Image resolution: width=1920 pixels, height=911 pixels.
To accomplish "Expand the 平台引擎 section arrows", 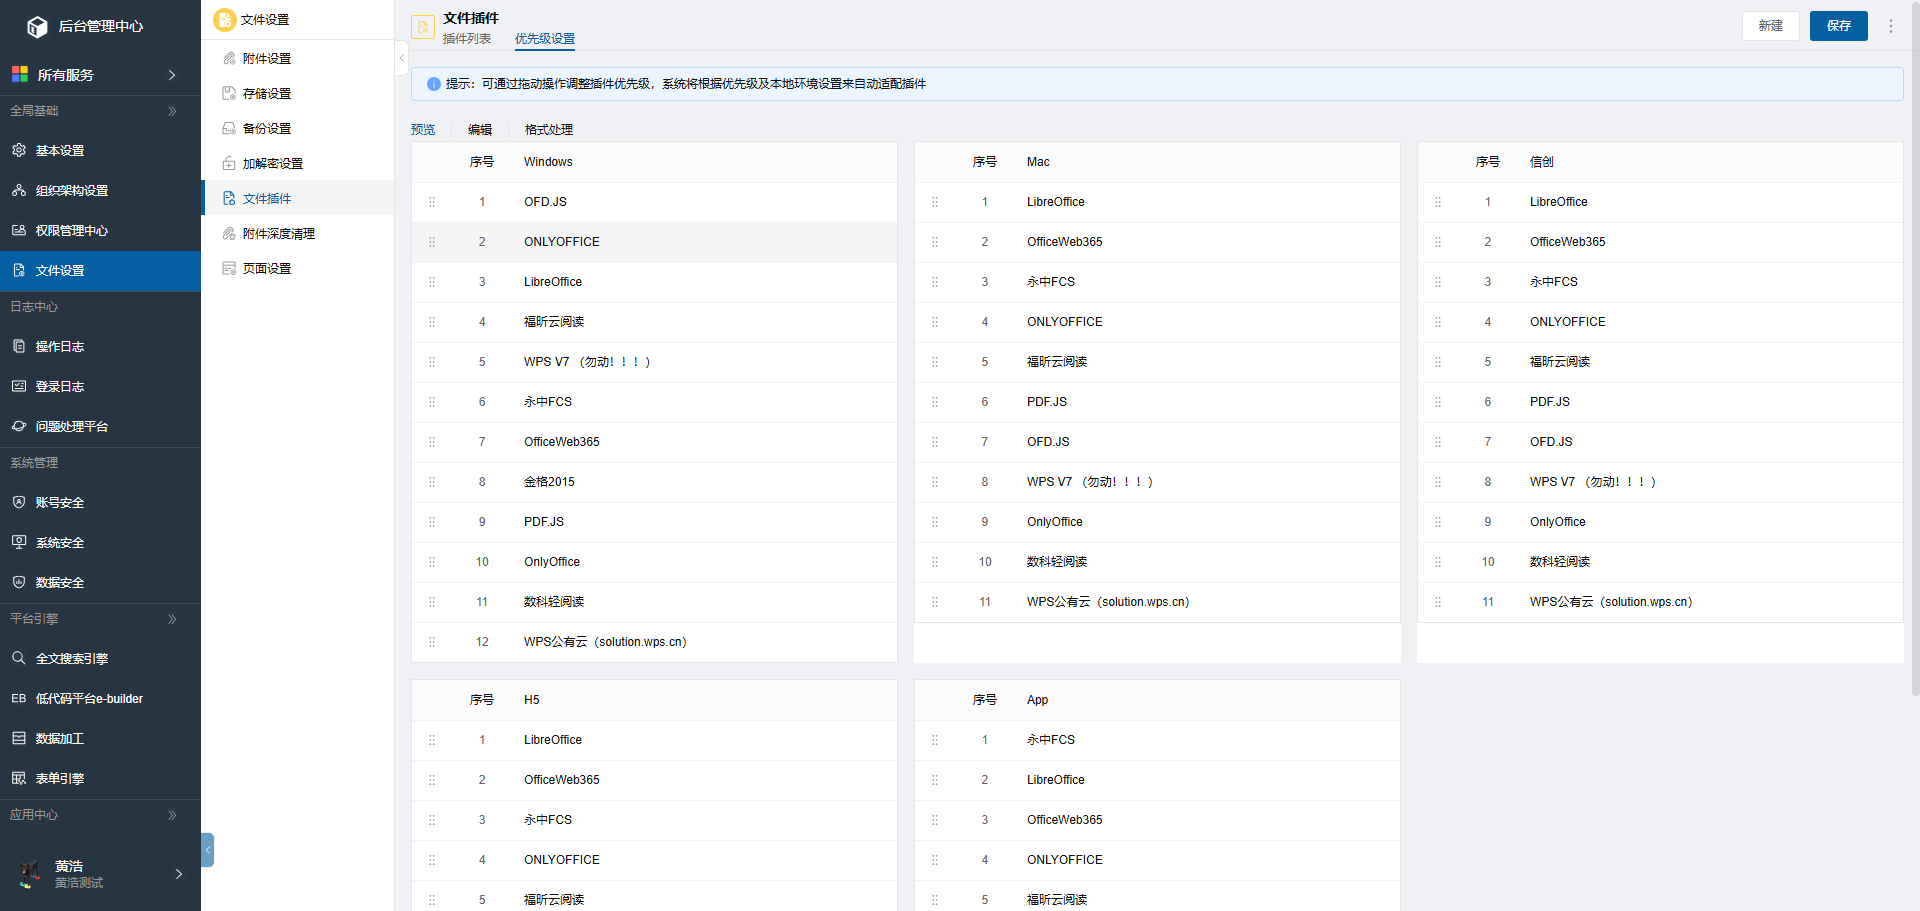I will 172,619.
